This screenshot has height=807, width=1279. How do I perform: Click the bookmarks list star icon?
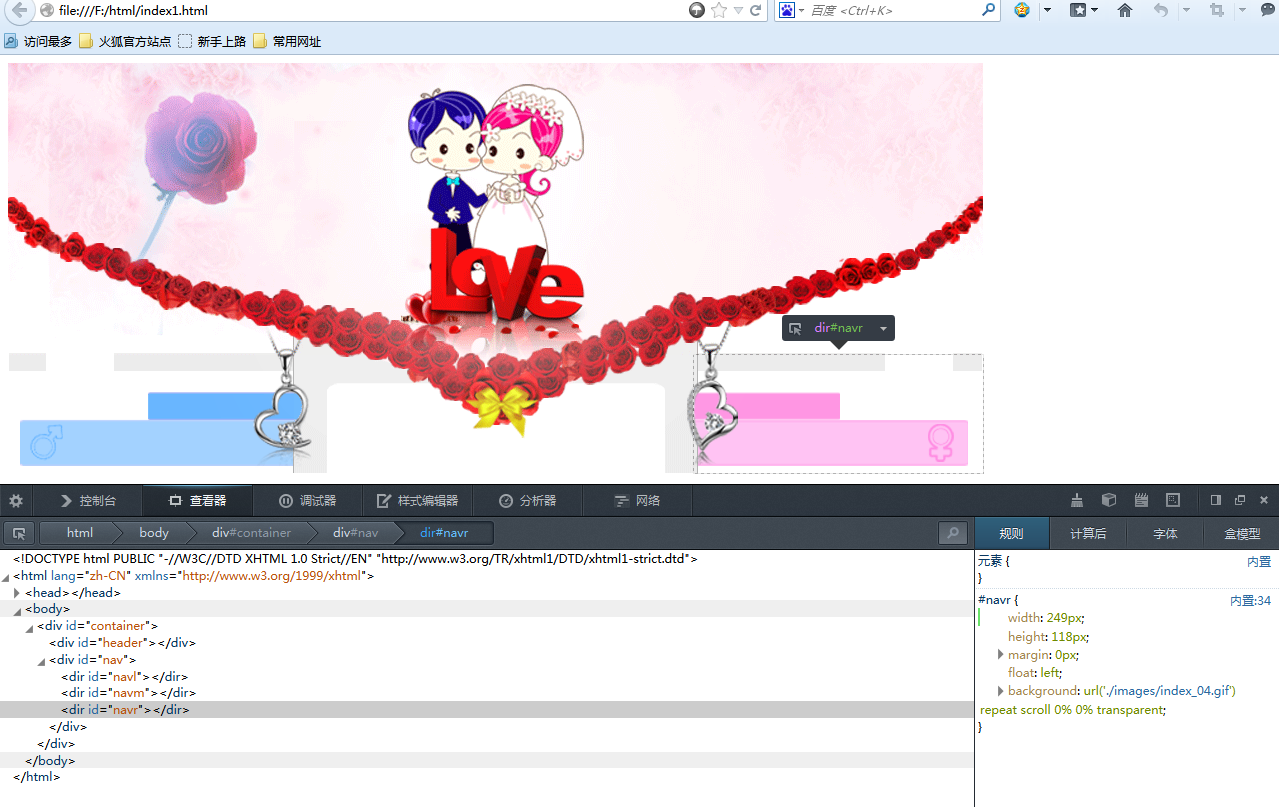[1078, 10]
